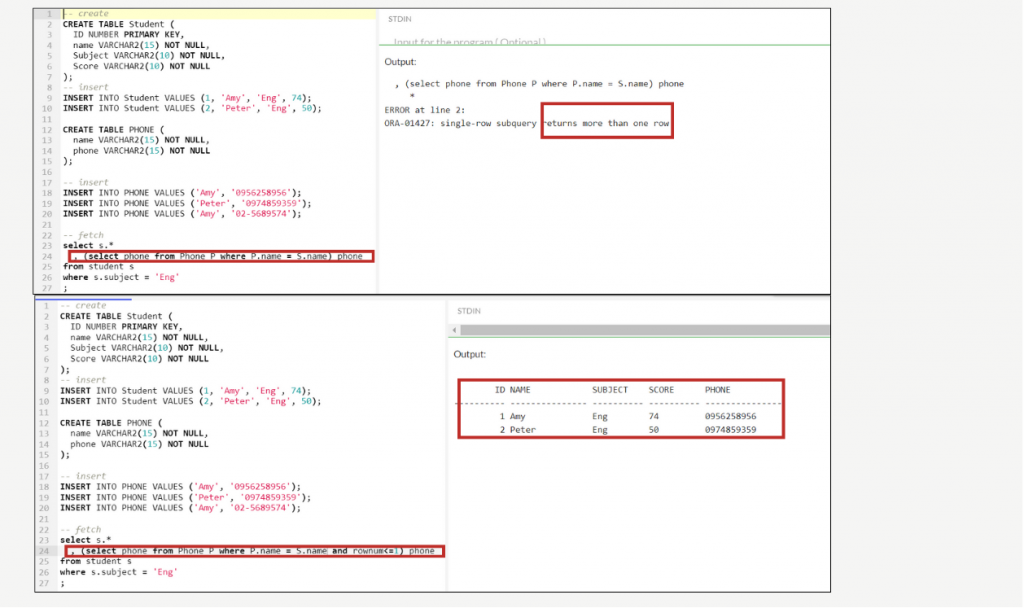
Task: Click 'Score VARCHAR2(10) NOT NULL' in the upper editor
Action: click(141, 66)
